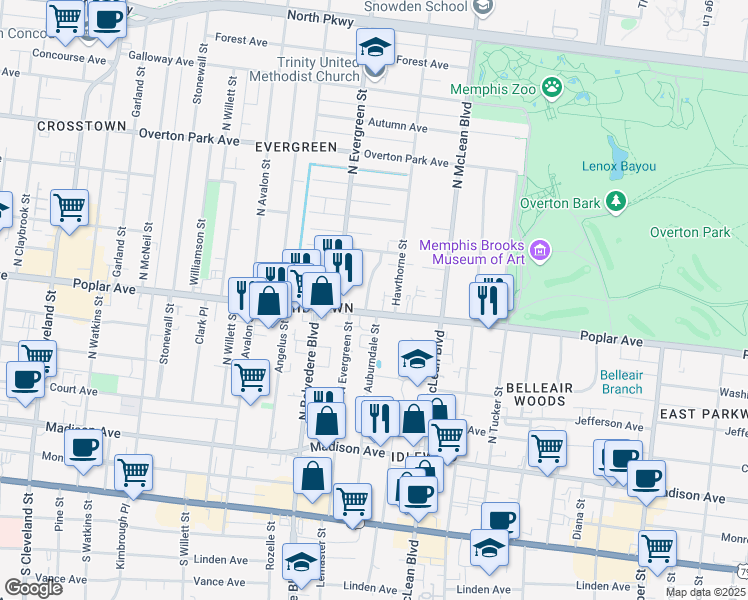
Task: Click the shopping cart marker south of Jefferson Ave
Action: point(548,449)
